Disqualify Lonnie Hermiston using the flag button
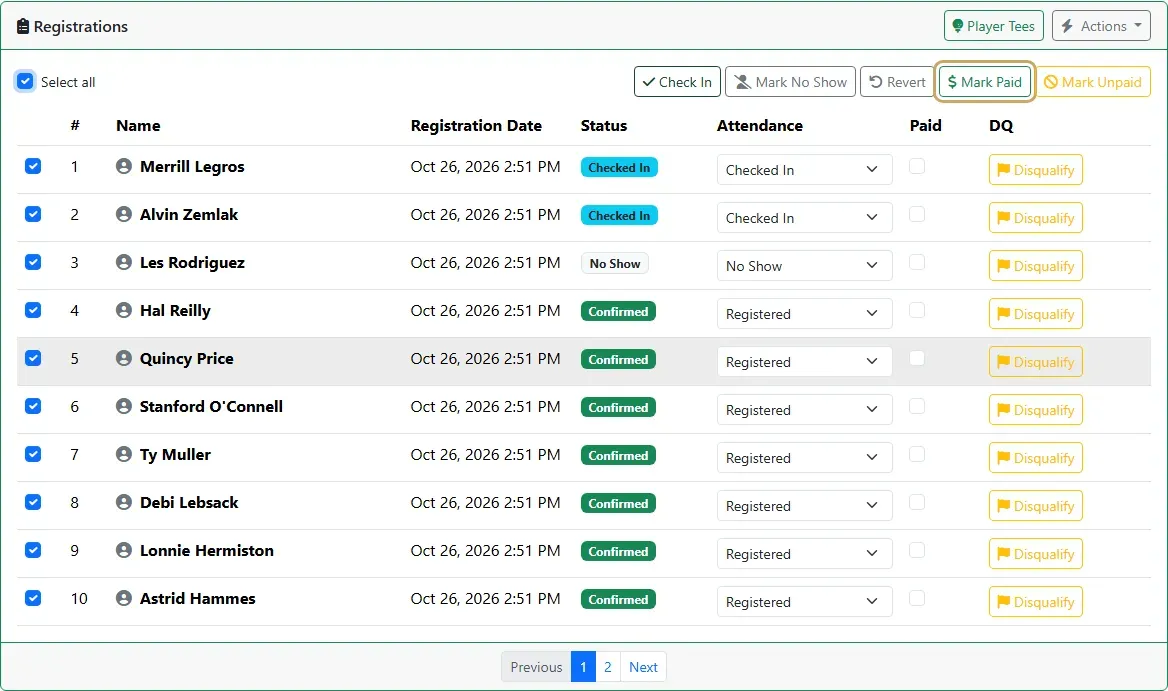 (x=1035, y=554)
